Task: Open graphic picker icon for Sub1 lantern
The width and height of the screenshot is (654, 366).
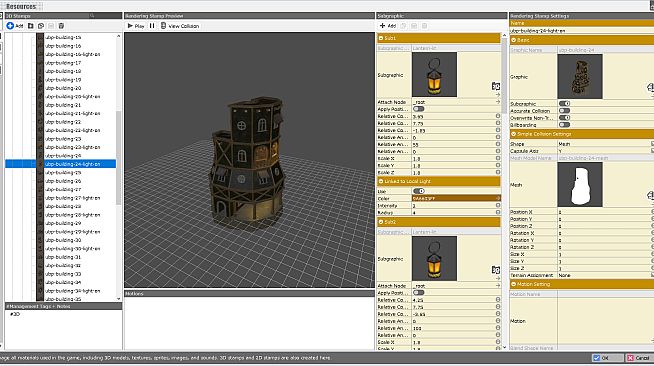Action: coord(496,86)
